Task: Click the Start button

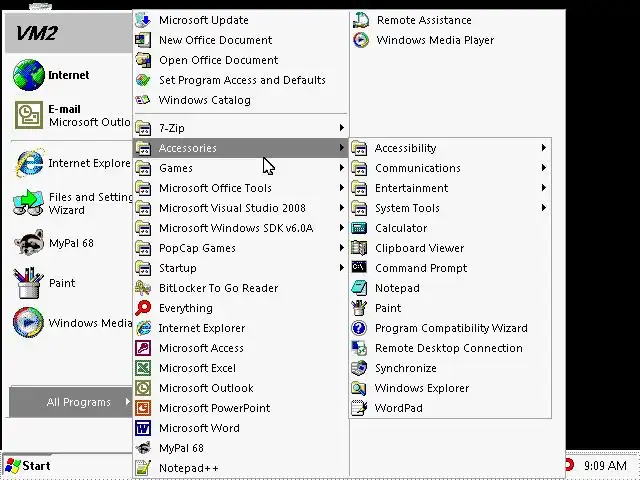Action: pyautogui.click(x=28, y=465)
